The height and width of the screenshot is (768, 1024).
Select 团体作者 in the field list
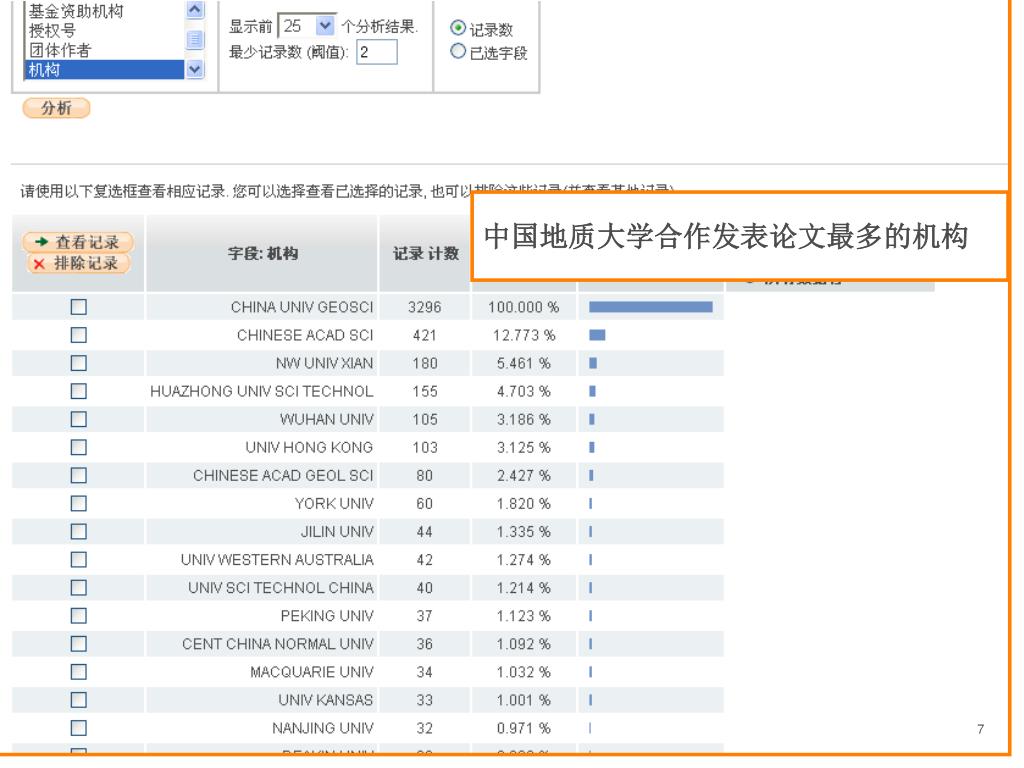(x=60, y=50)
